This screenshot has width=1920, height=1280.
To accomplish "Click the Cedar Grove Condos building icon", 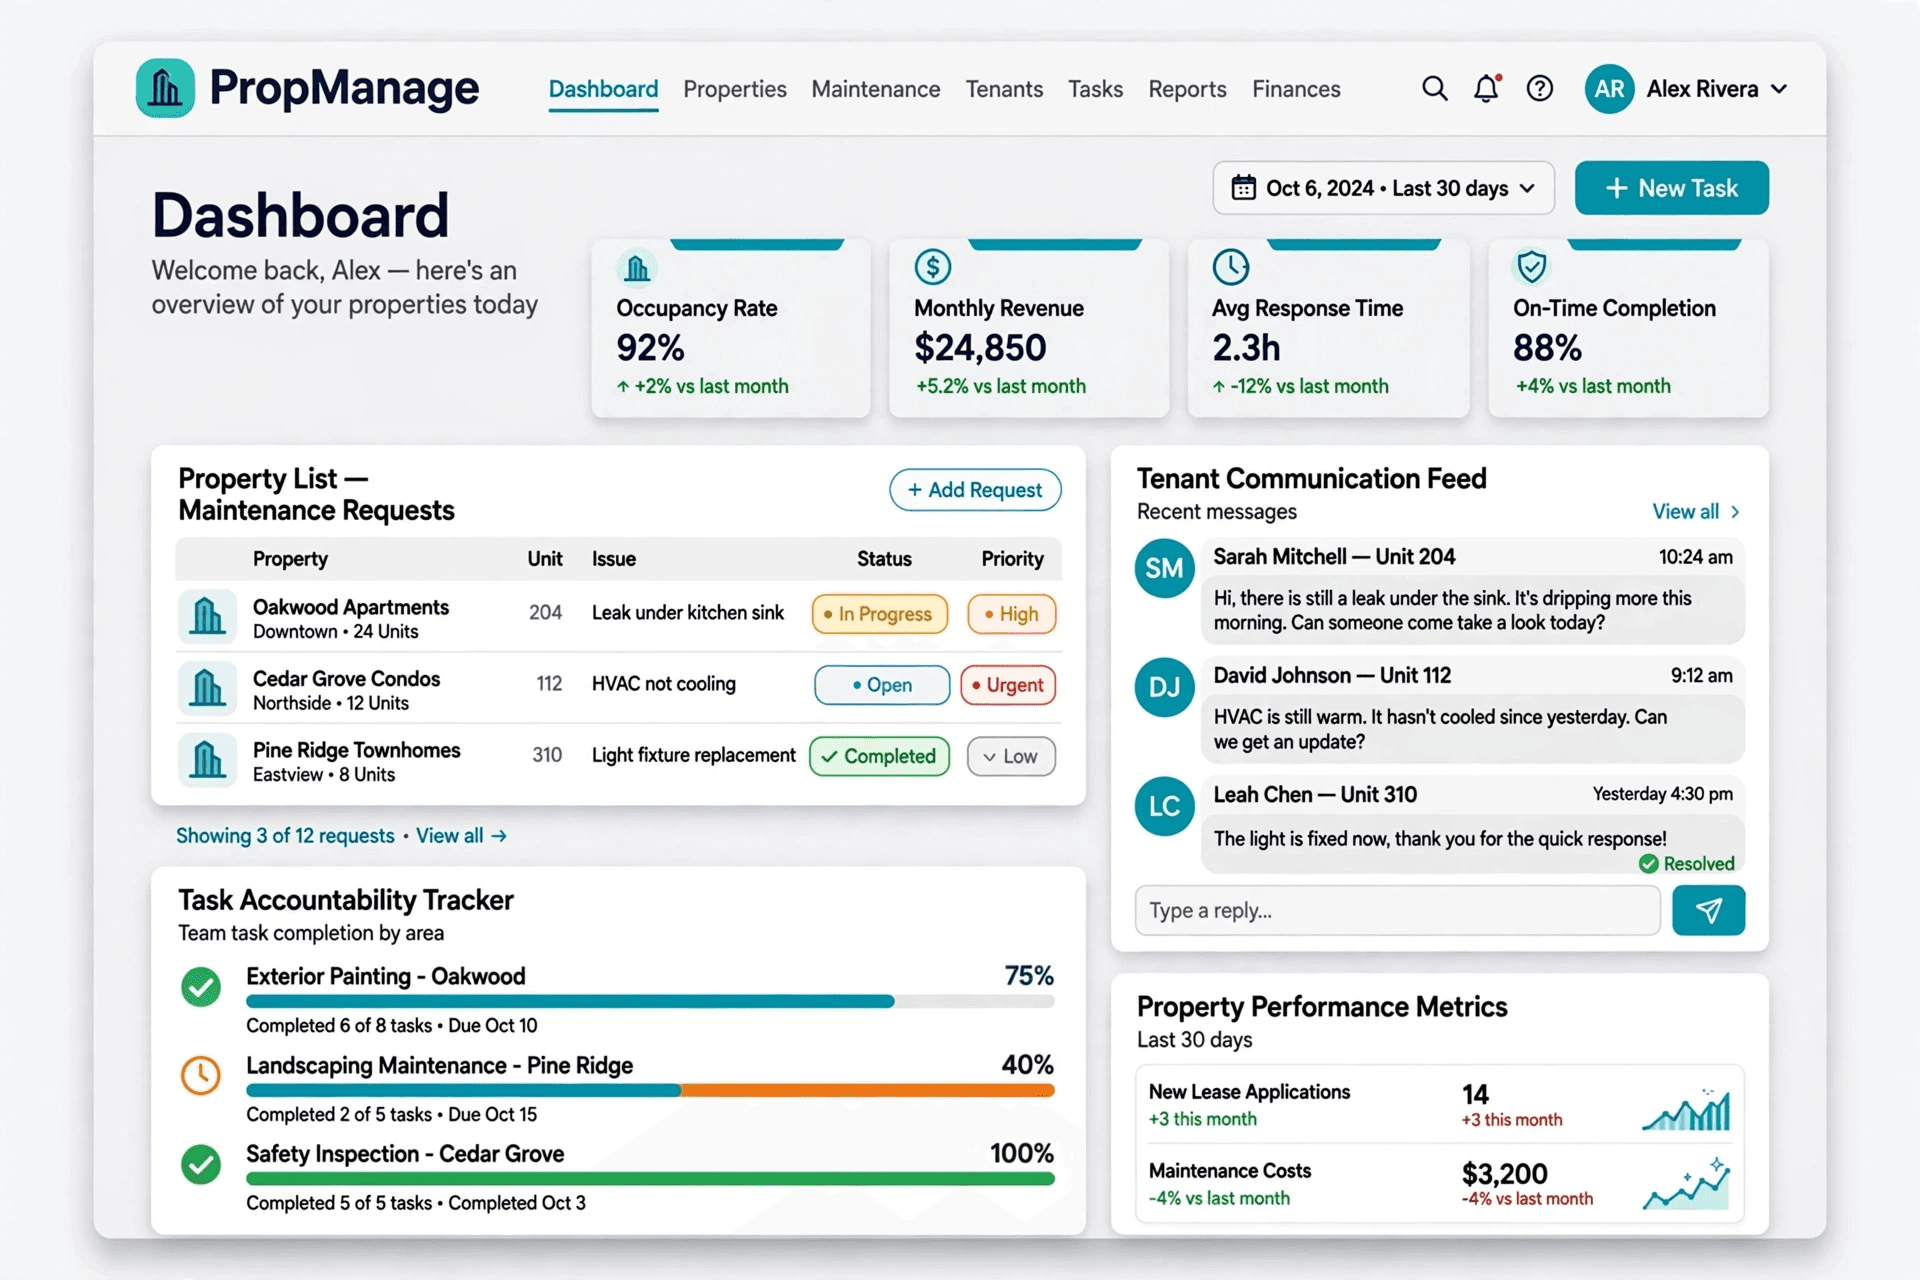I will click(207, 688).
